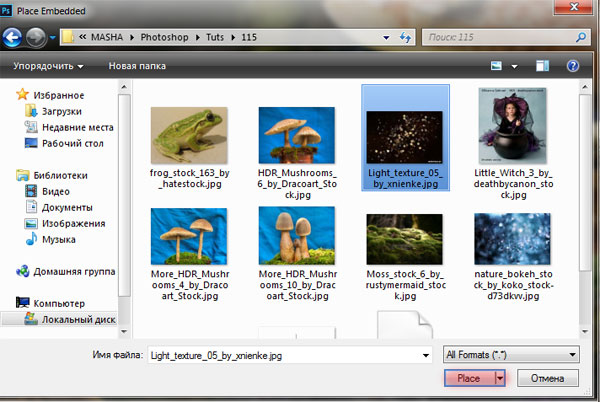The height and width of the screenshot is (402, 600).
Task: Open Загрузки folder in sidebar
Action: [x=62, y=111]
